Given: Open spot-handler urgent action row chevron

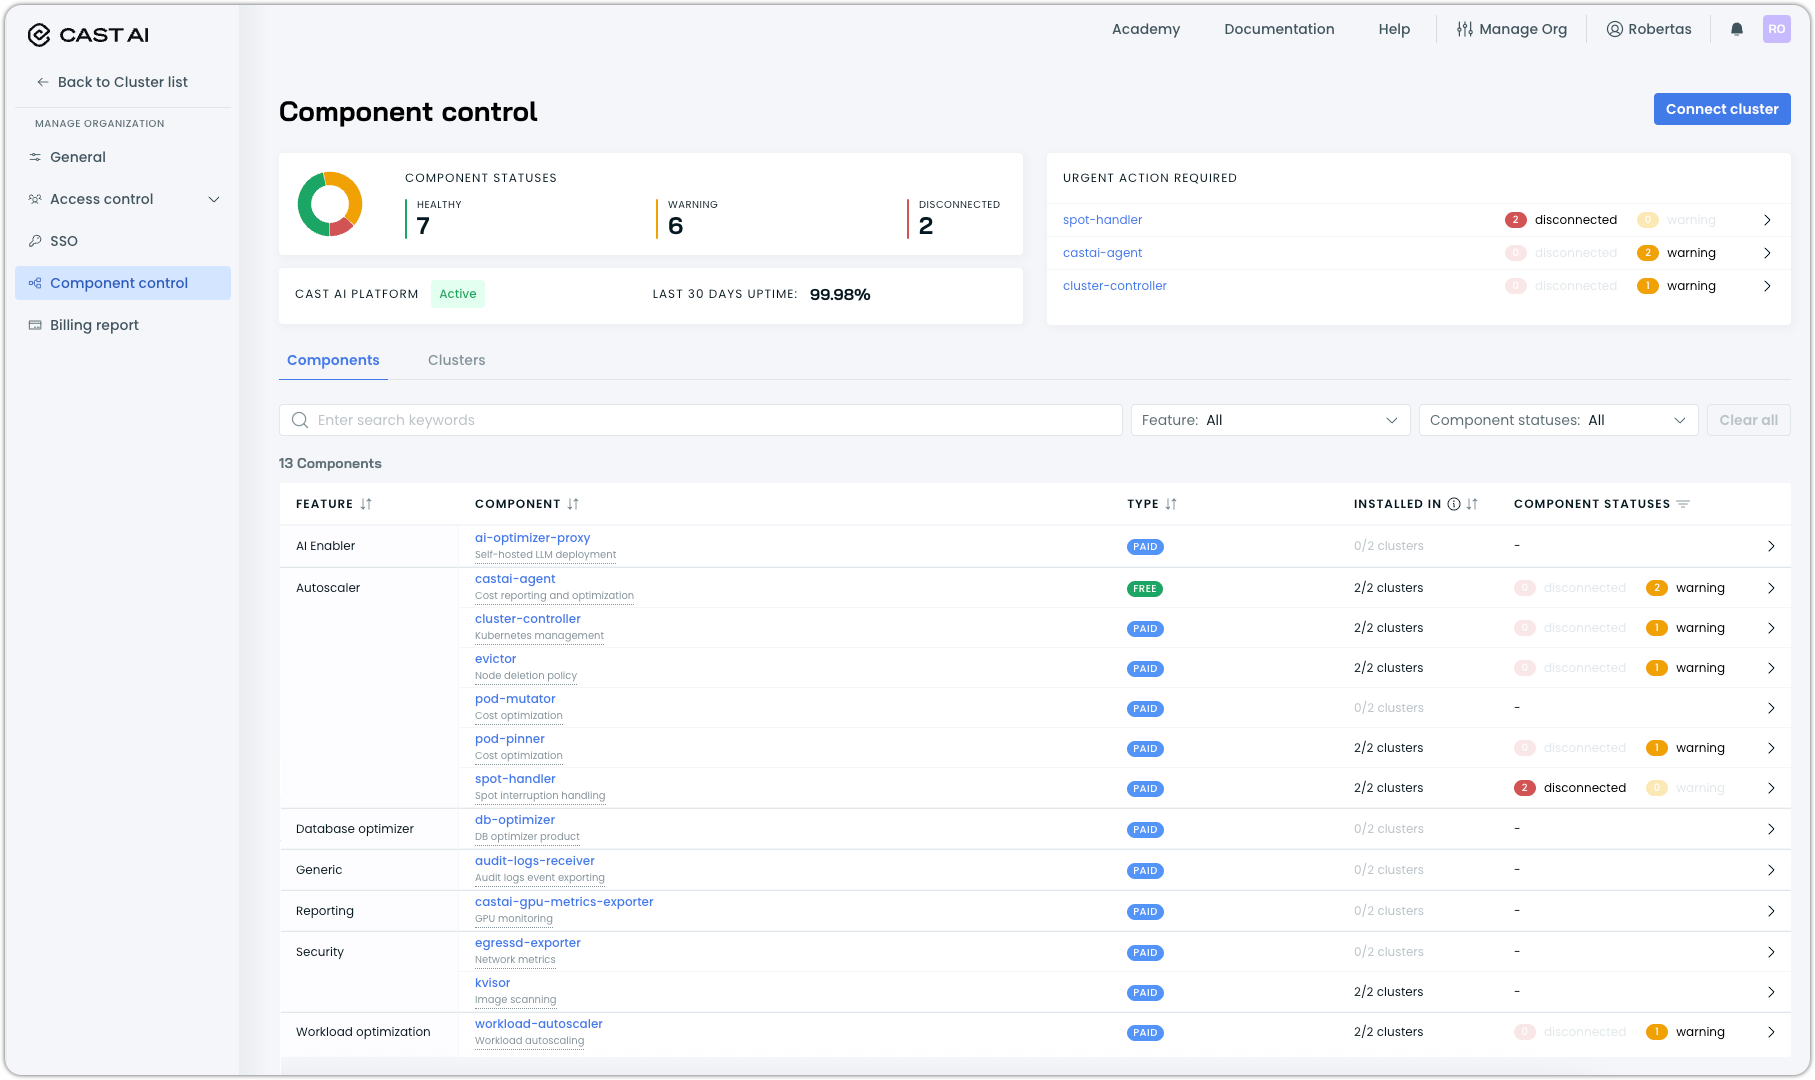Looking at the screenshot, I should 1767,220.
